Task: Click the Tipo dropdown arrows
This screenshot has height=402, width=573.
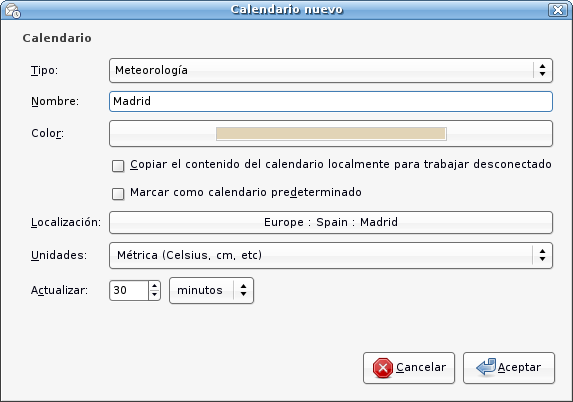Action: (x=543, y=70)
